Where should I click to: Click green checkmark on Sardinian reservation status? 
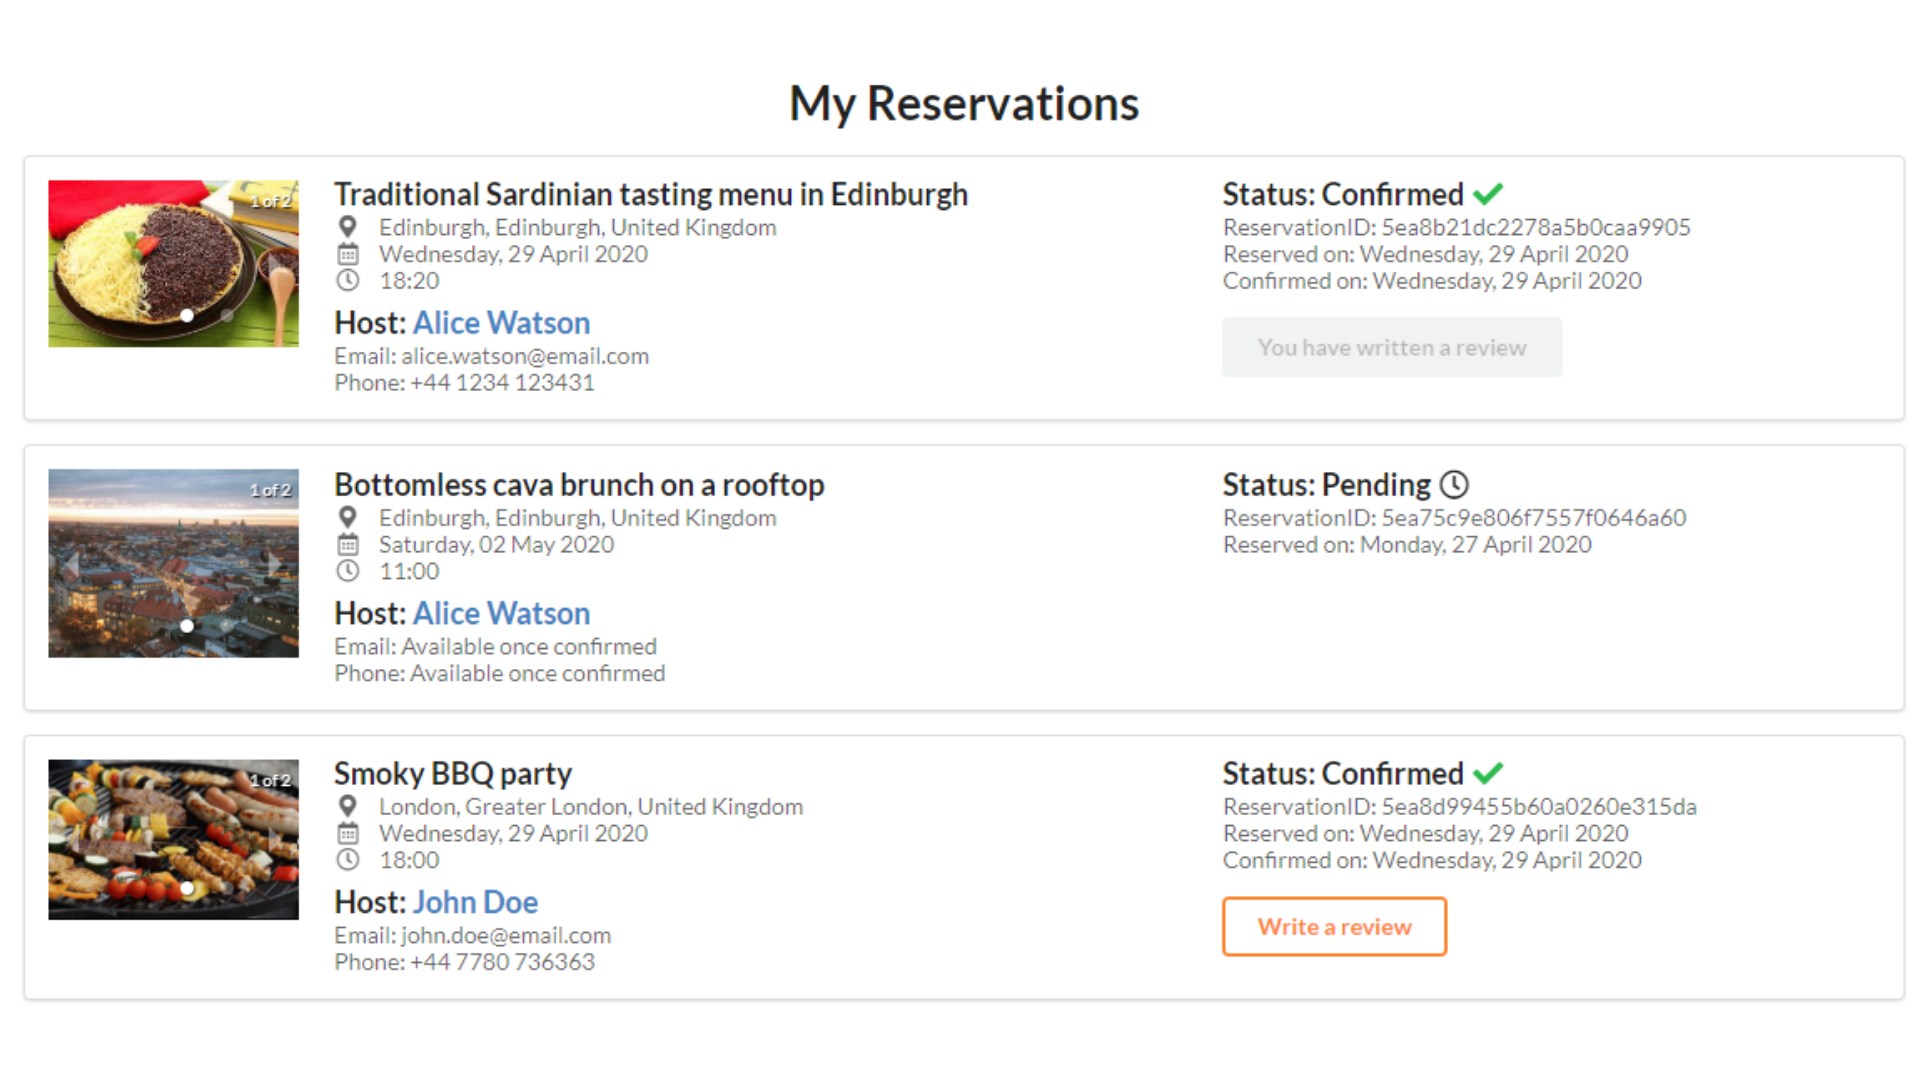click(1488, 194)
